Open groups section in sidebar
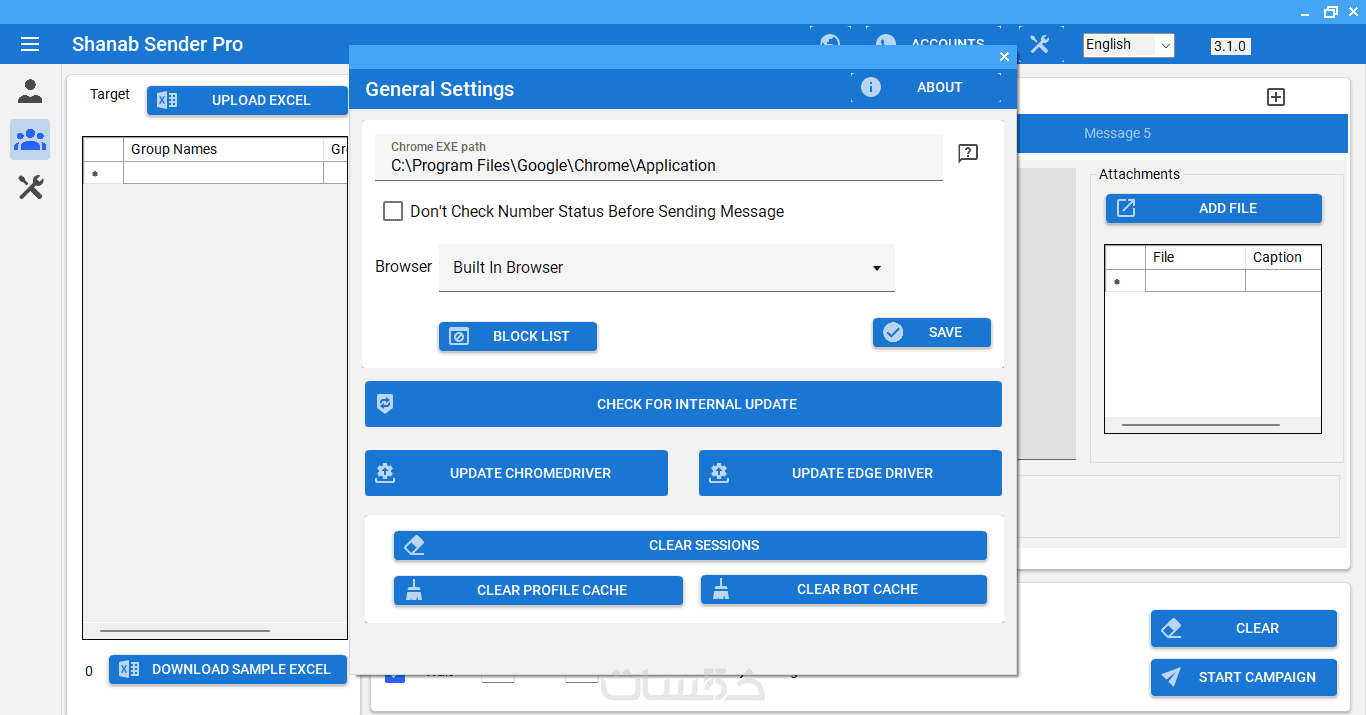The image size is (1366, 715). 30,139
